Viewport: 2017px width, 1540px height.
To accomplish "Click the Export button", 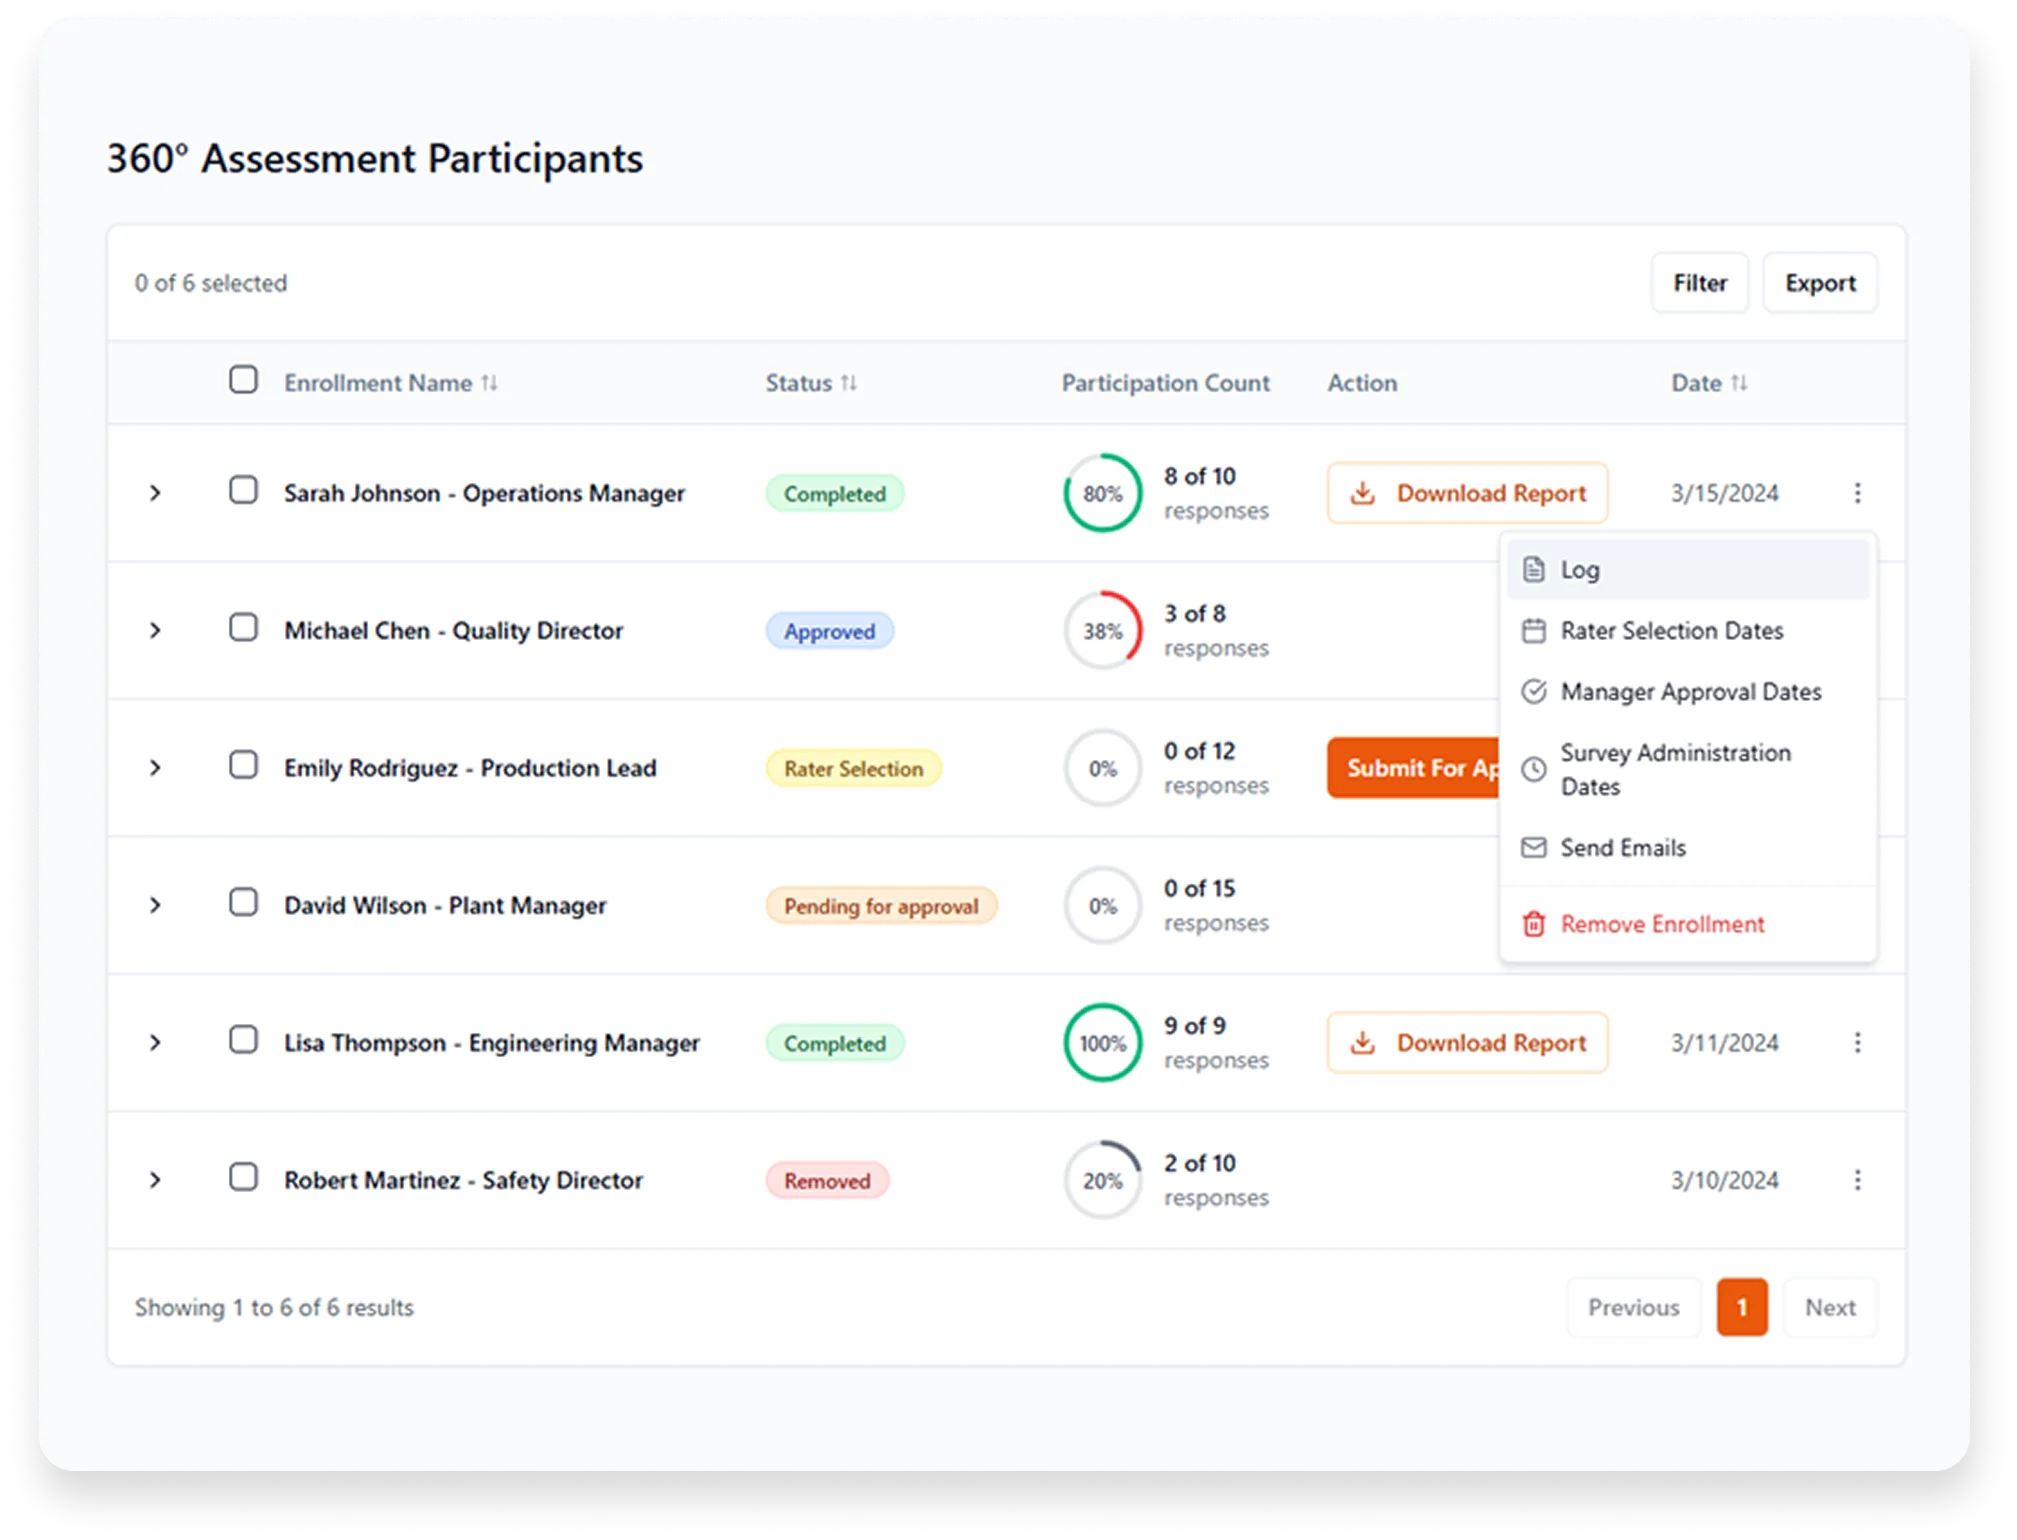I will pos(1820,283).
